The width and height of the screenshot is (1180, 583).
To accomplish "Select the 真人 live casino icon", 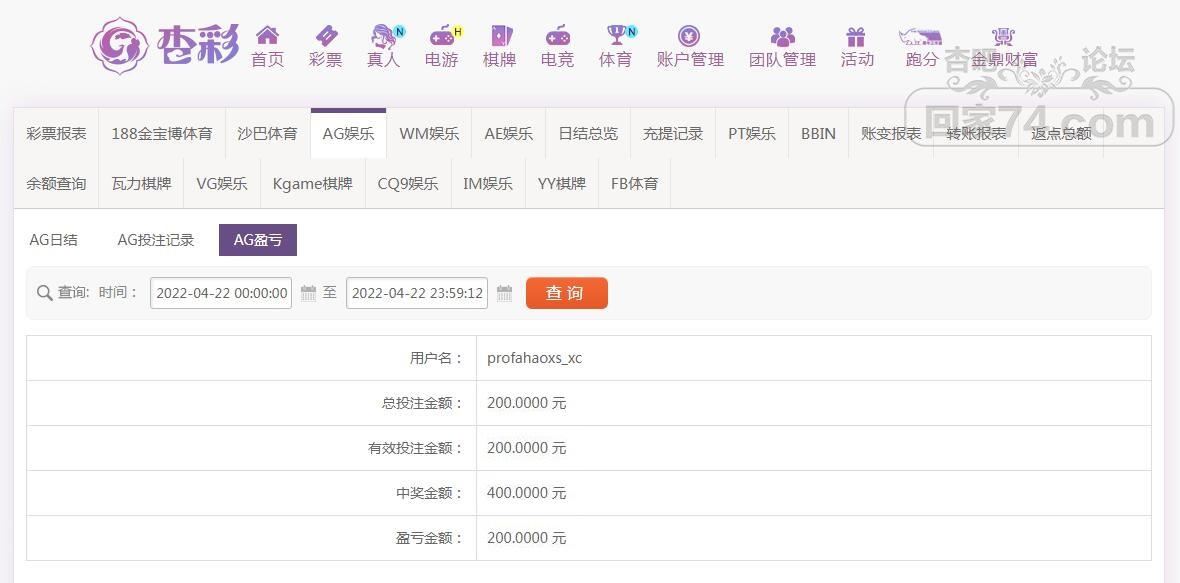I will click(x=383, y=37).
